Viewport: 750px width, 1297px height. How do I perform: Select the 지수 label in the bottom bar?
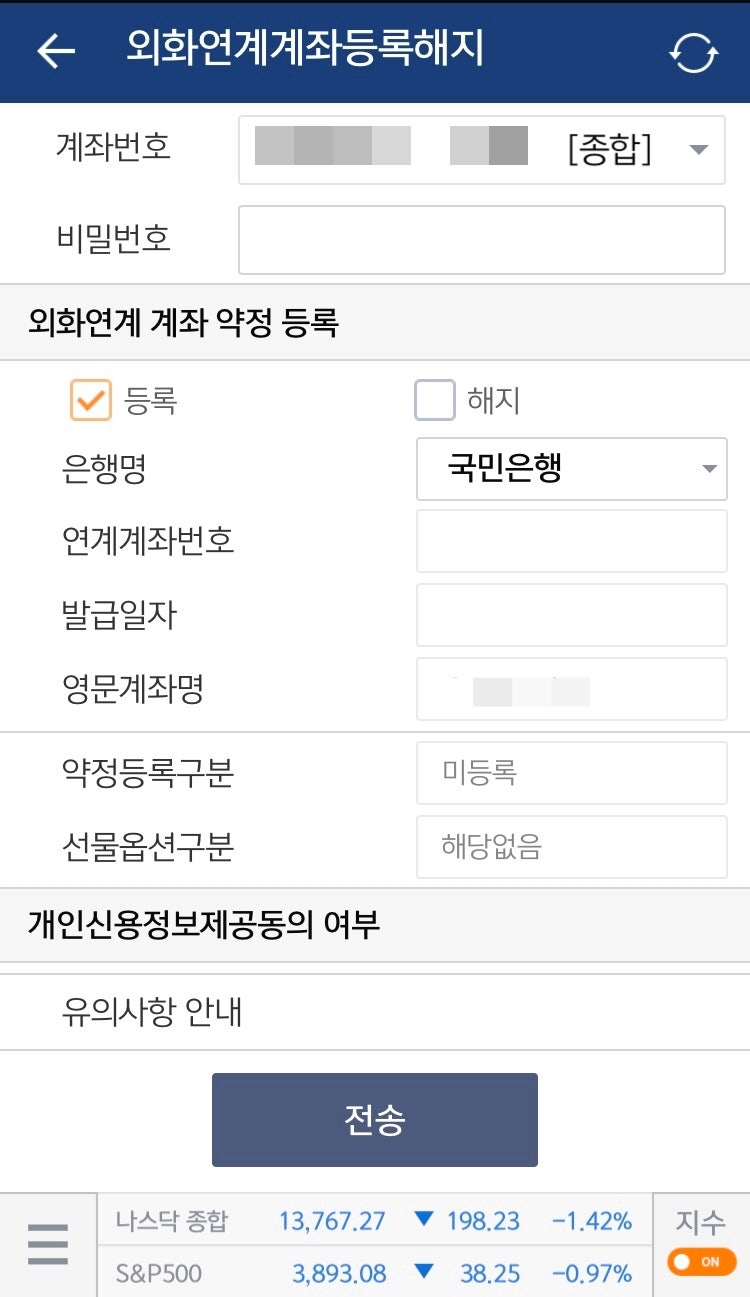[700, 1221]
